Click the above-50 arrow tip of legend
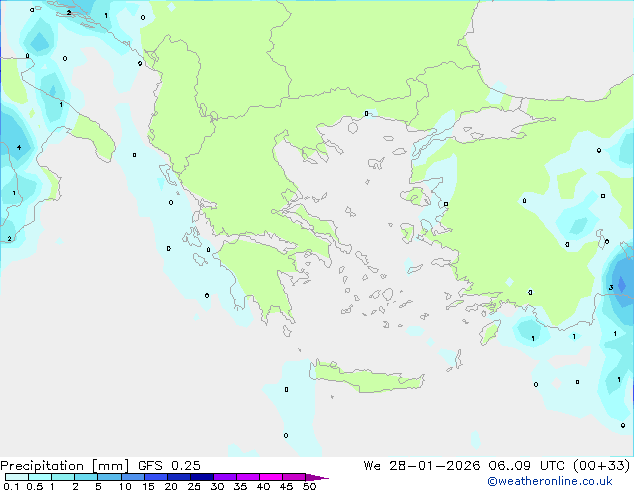 [x=317, y=477]
